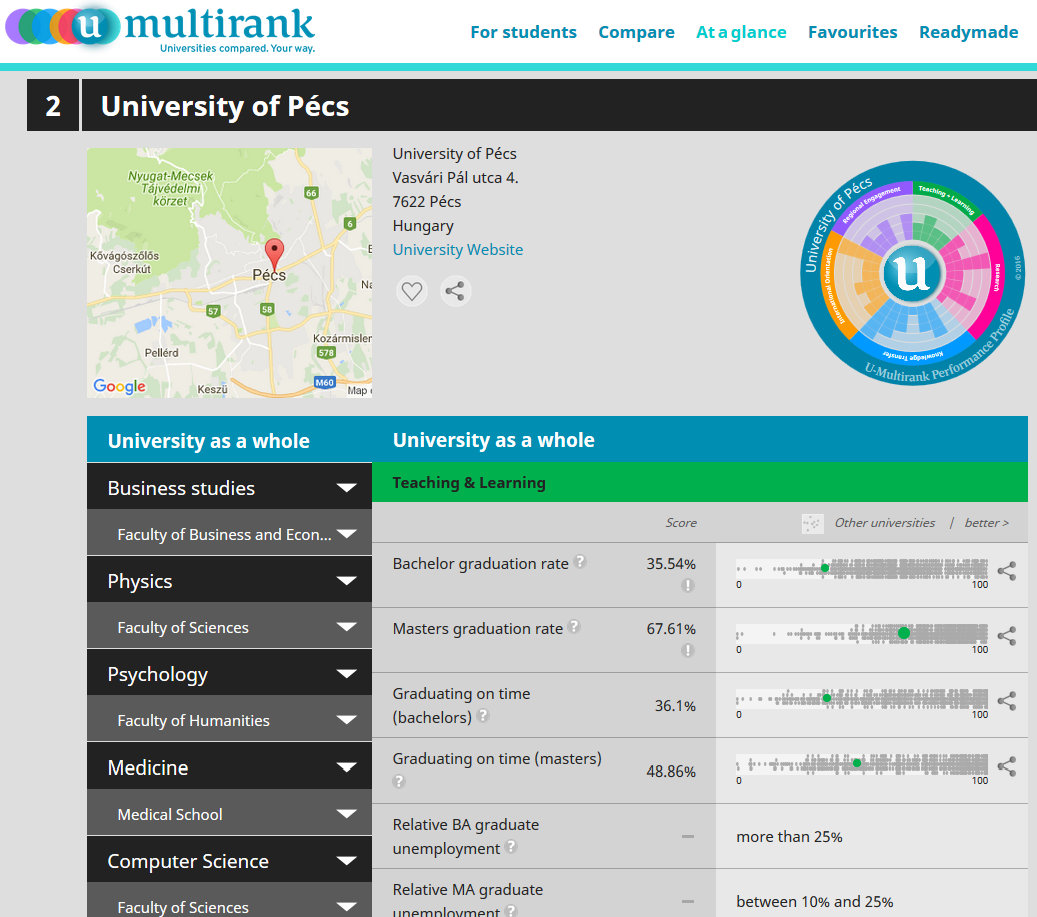
Task: Click the Google logo on the map
Action: (x=119, y=386)
